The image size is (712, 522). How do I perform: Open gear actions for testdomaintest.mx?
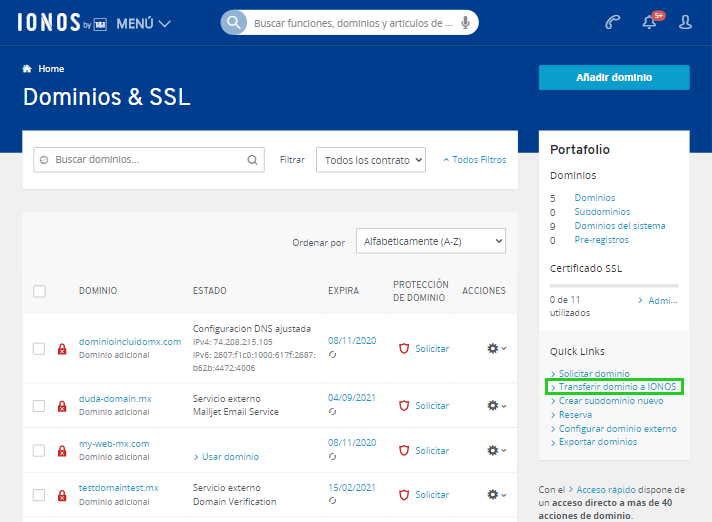pos(497,495)
